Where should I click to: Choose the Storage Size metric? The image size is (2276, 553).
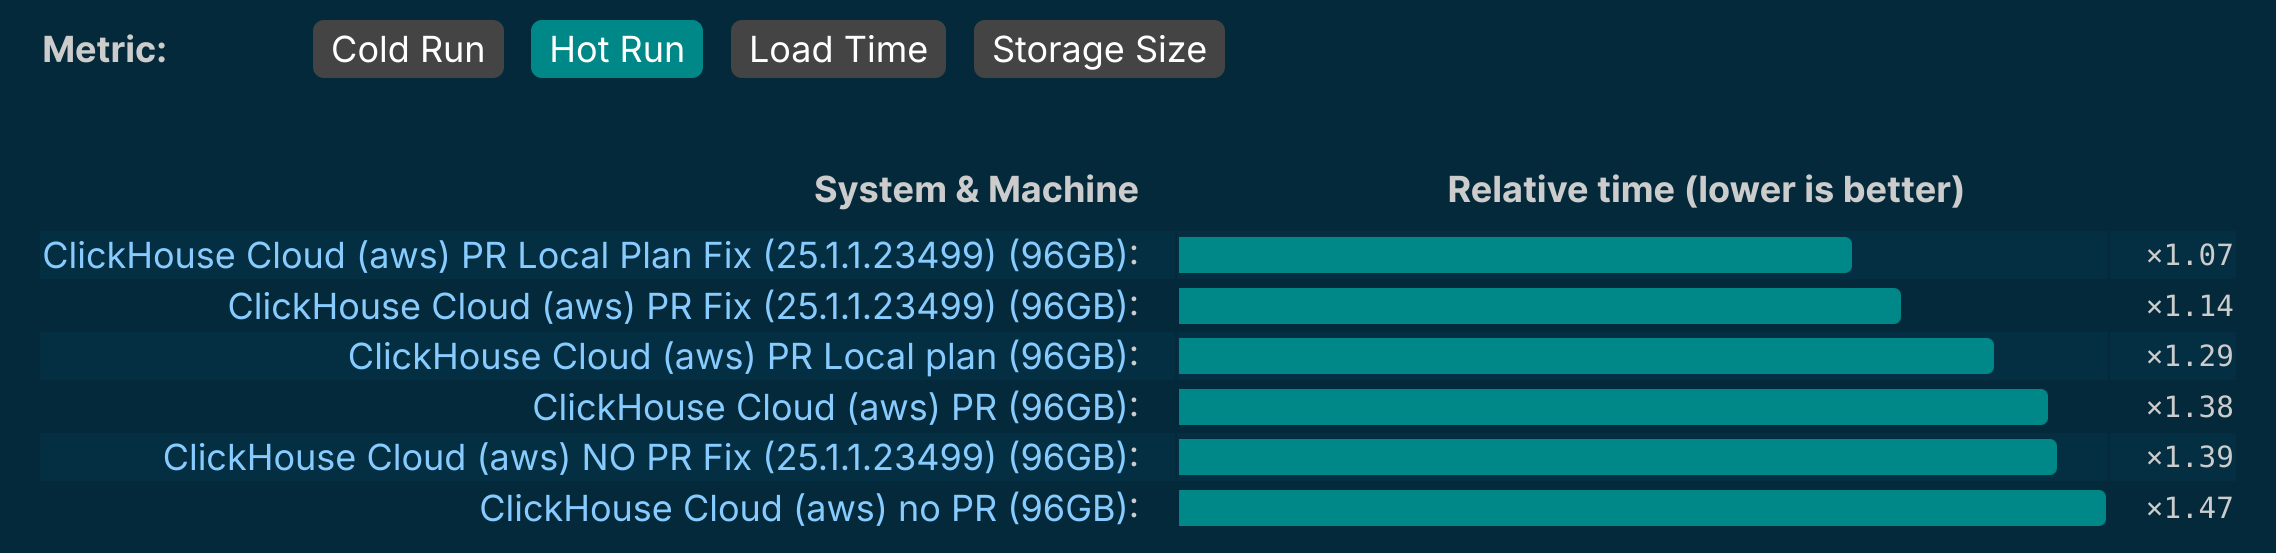click(1099, 49)
